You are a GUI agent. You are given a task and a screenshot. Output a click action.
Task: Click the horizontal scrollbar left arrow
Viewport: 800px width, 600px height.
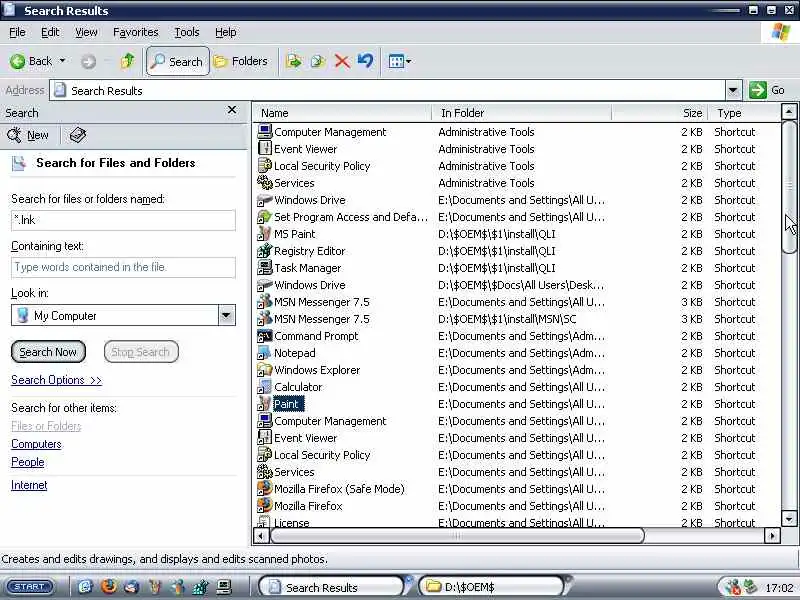point(261,536)
